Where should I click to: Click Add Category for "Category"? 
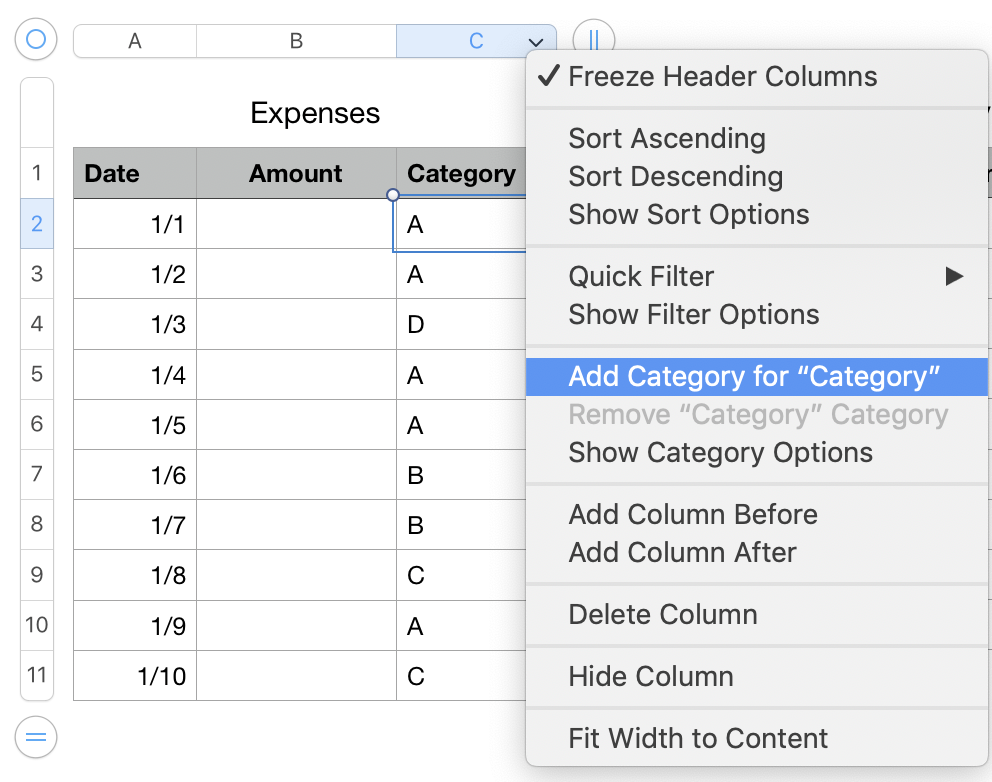coord(755,377)
